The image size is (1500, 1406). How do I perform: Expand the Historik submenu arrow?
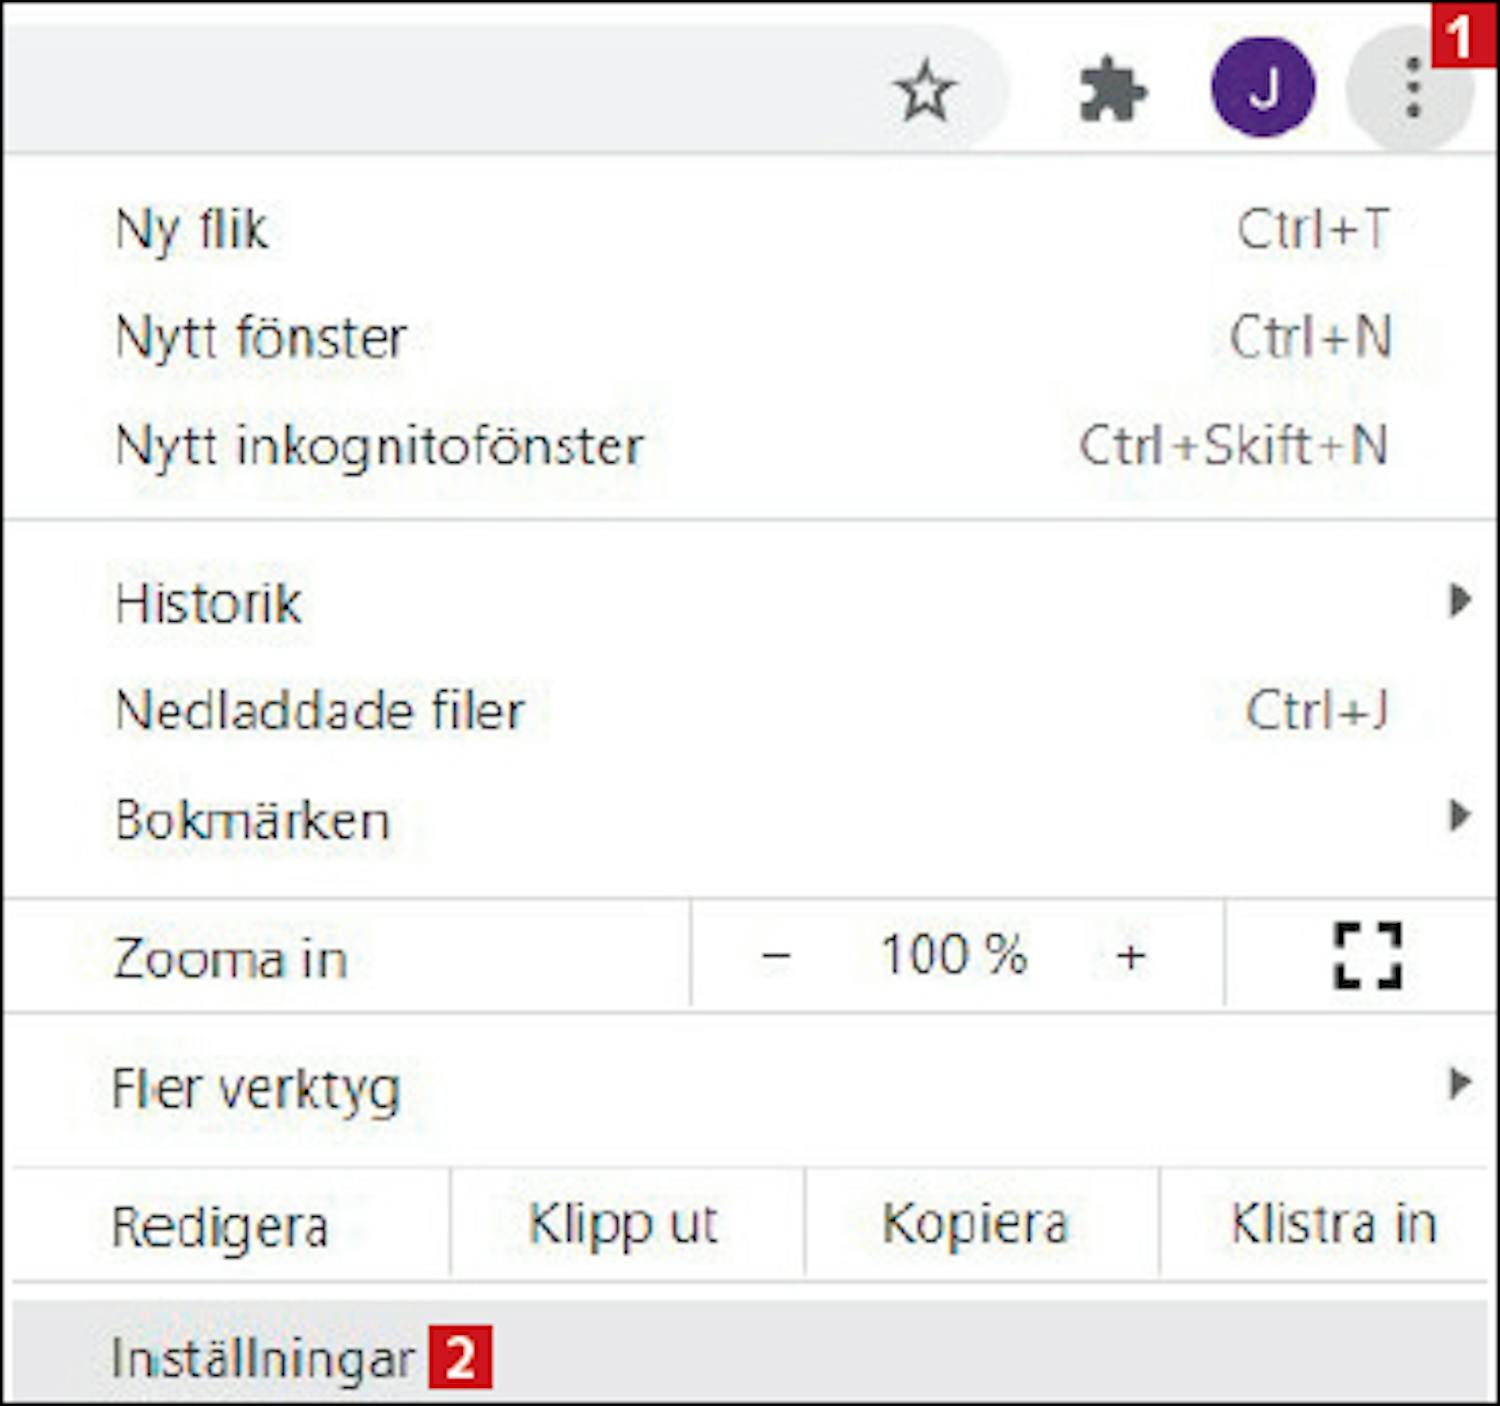[1460, 601]
